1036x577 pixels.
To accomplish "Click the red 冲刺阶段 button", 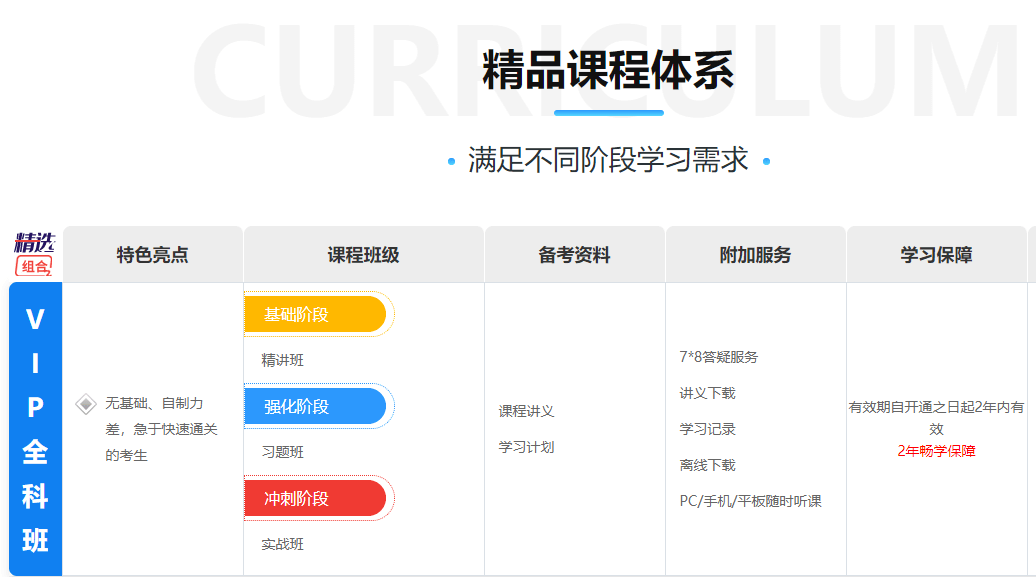I will pyautogui.click(x=315, y=498).
